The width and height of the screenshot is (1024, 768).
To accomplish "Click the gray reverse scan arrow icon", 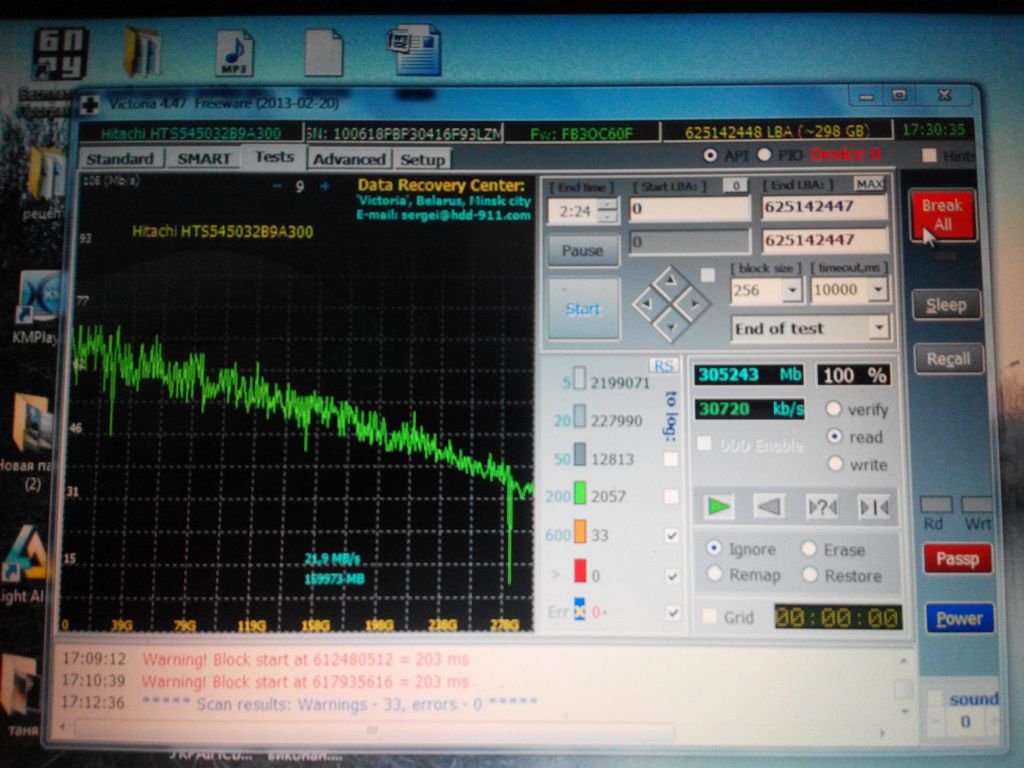I will pos(769,506).
